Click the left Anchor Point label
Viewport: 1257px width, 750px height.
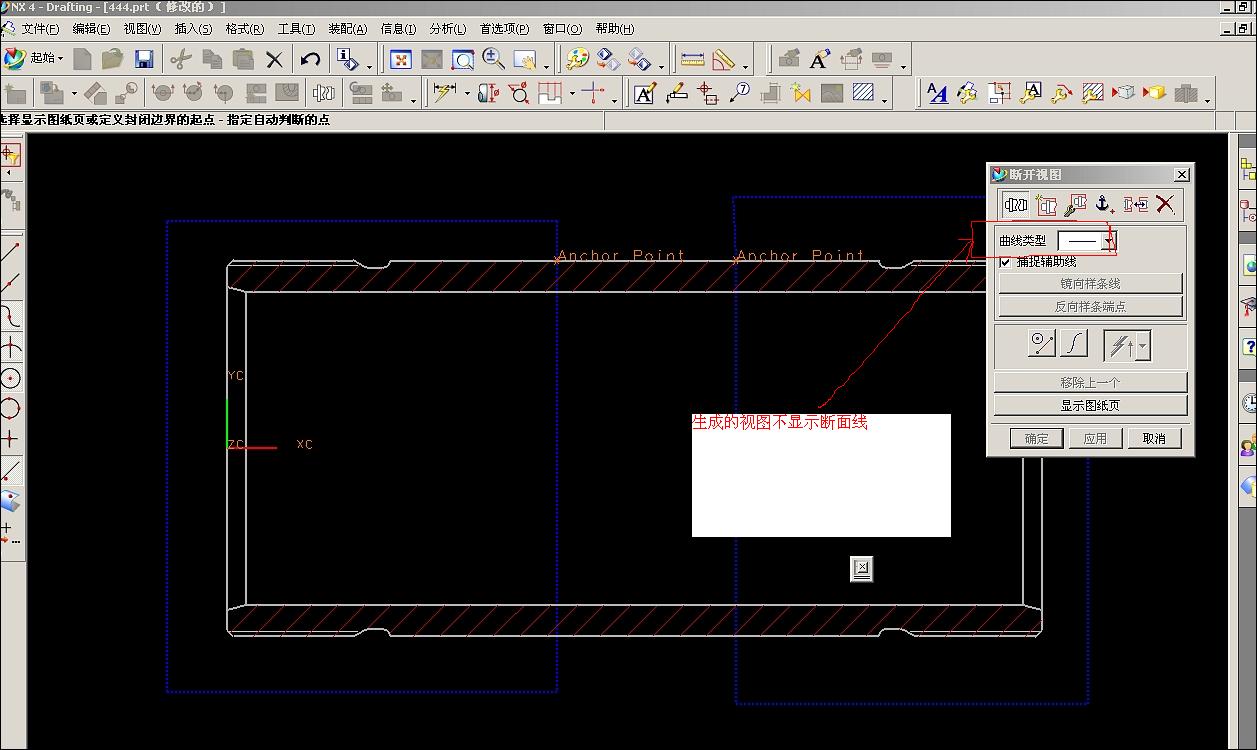(621, 256)
